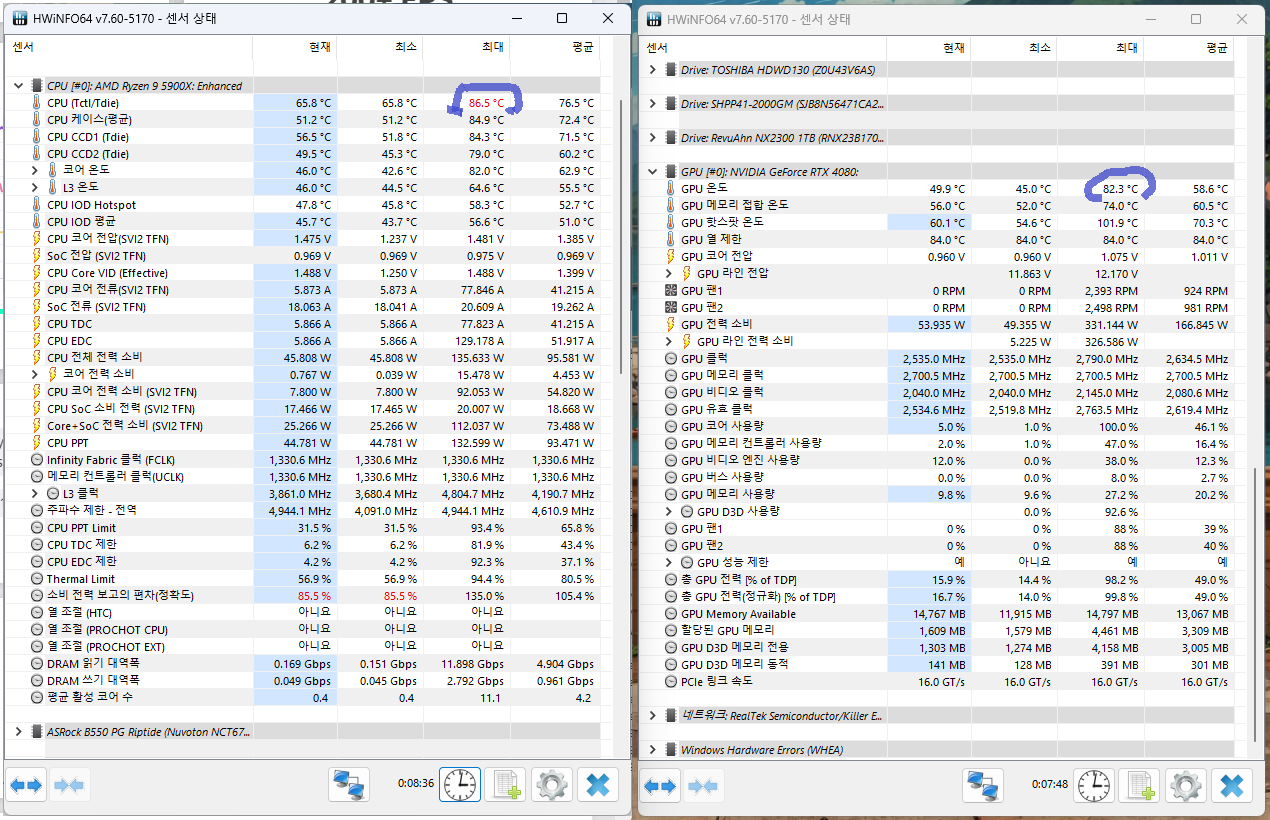
Task: Open settings gear in right GPU window
Action: (1185, 787)
